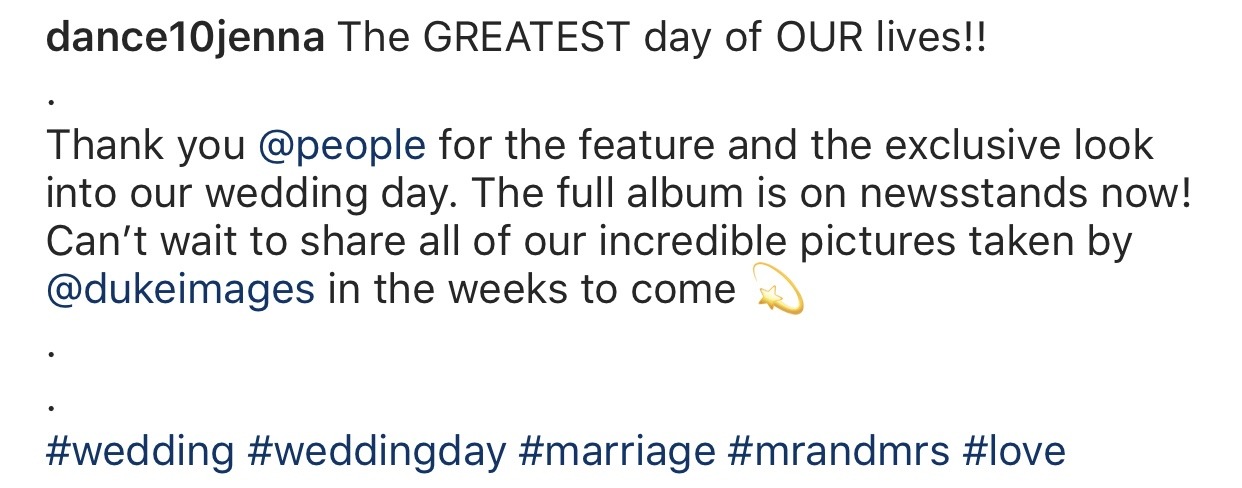Click the shooting star emoji

click(776, 292)
